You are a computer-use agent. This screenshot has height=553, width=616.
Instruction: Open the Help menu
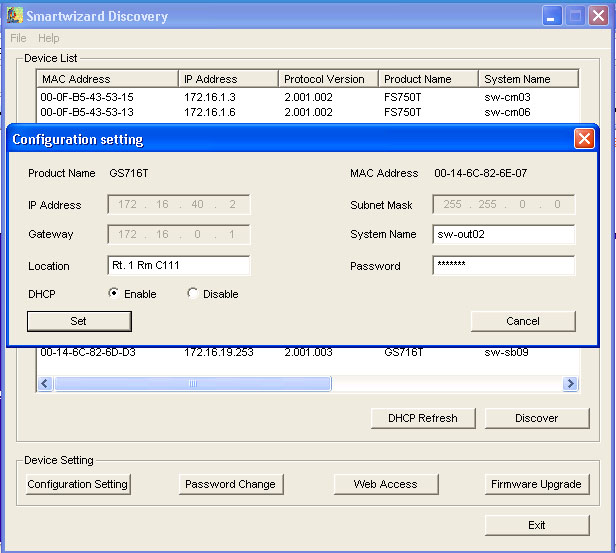[x=49, y=38]
